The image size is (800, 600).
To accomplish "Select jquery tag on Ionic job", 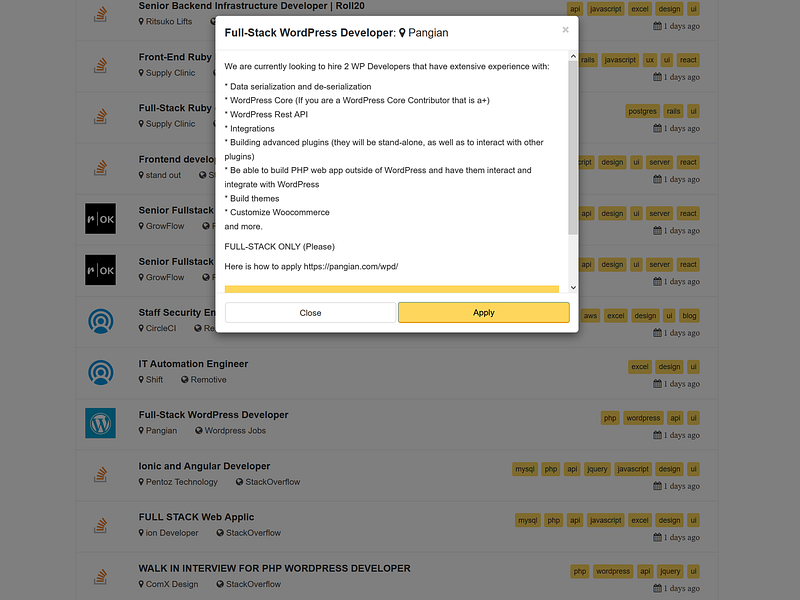I will point(597,469).
